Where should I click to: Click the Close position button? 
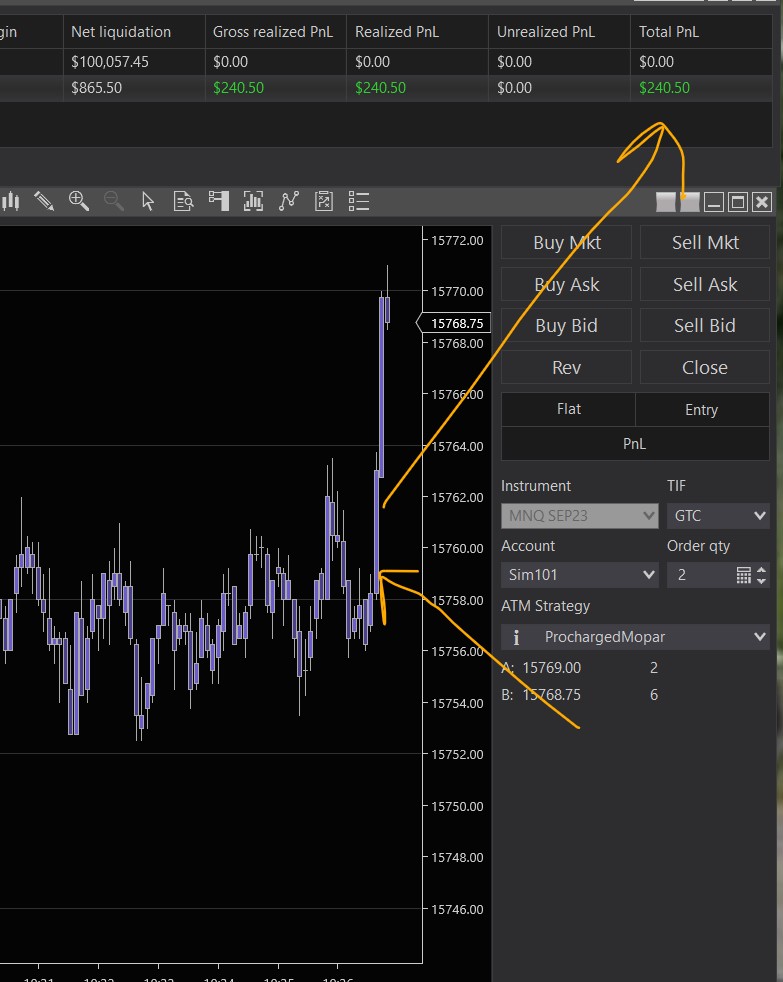tap(704, 367)
